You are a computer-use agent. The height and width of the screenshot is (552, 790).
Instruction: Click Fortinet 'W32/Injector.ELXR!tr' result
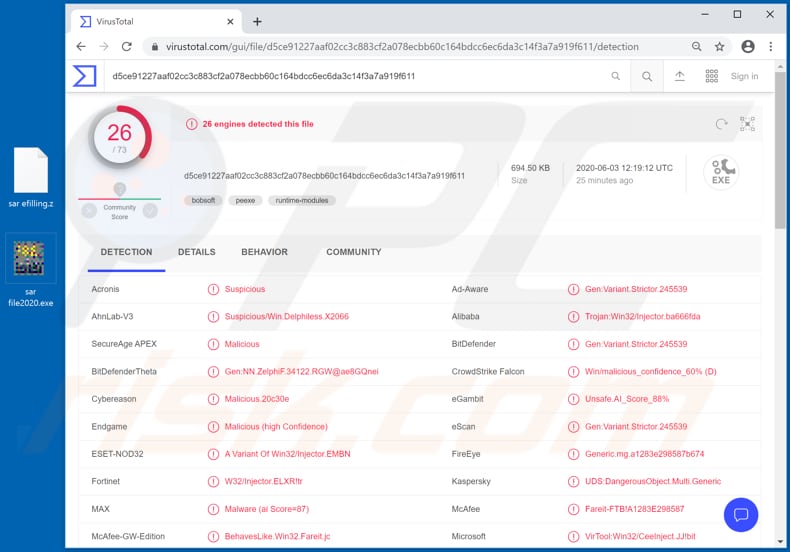click(264, 481)
